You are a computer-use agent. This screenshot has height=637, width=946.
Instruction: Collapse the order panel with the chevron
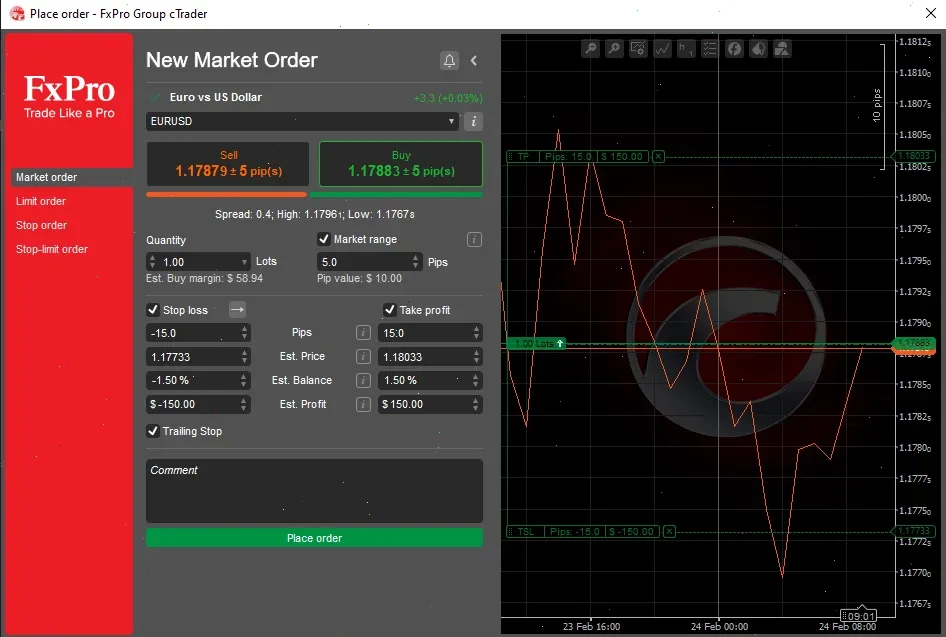coord(472,60)
